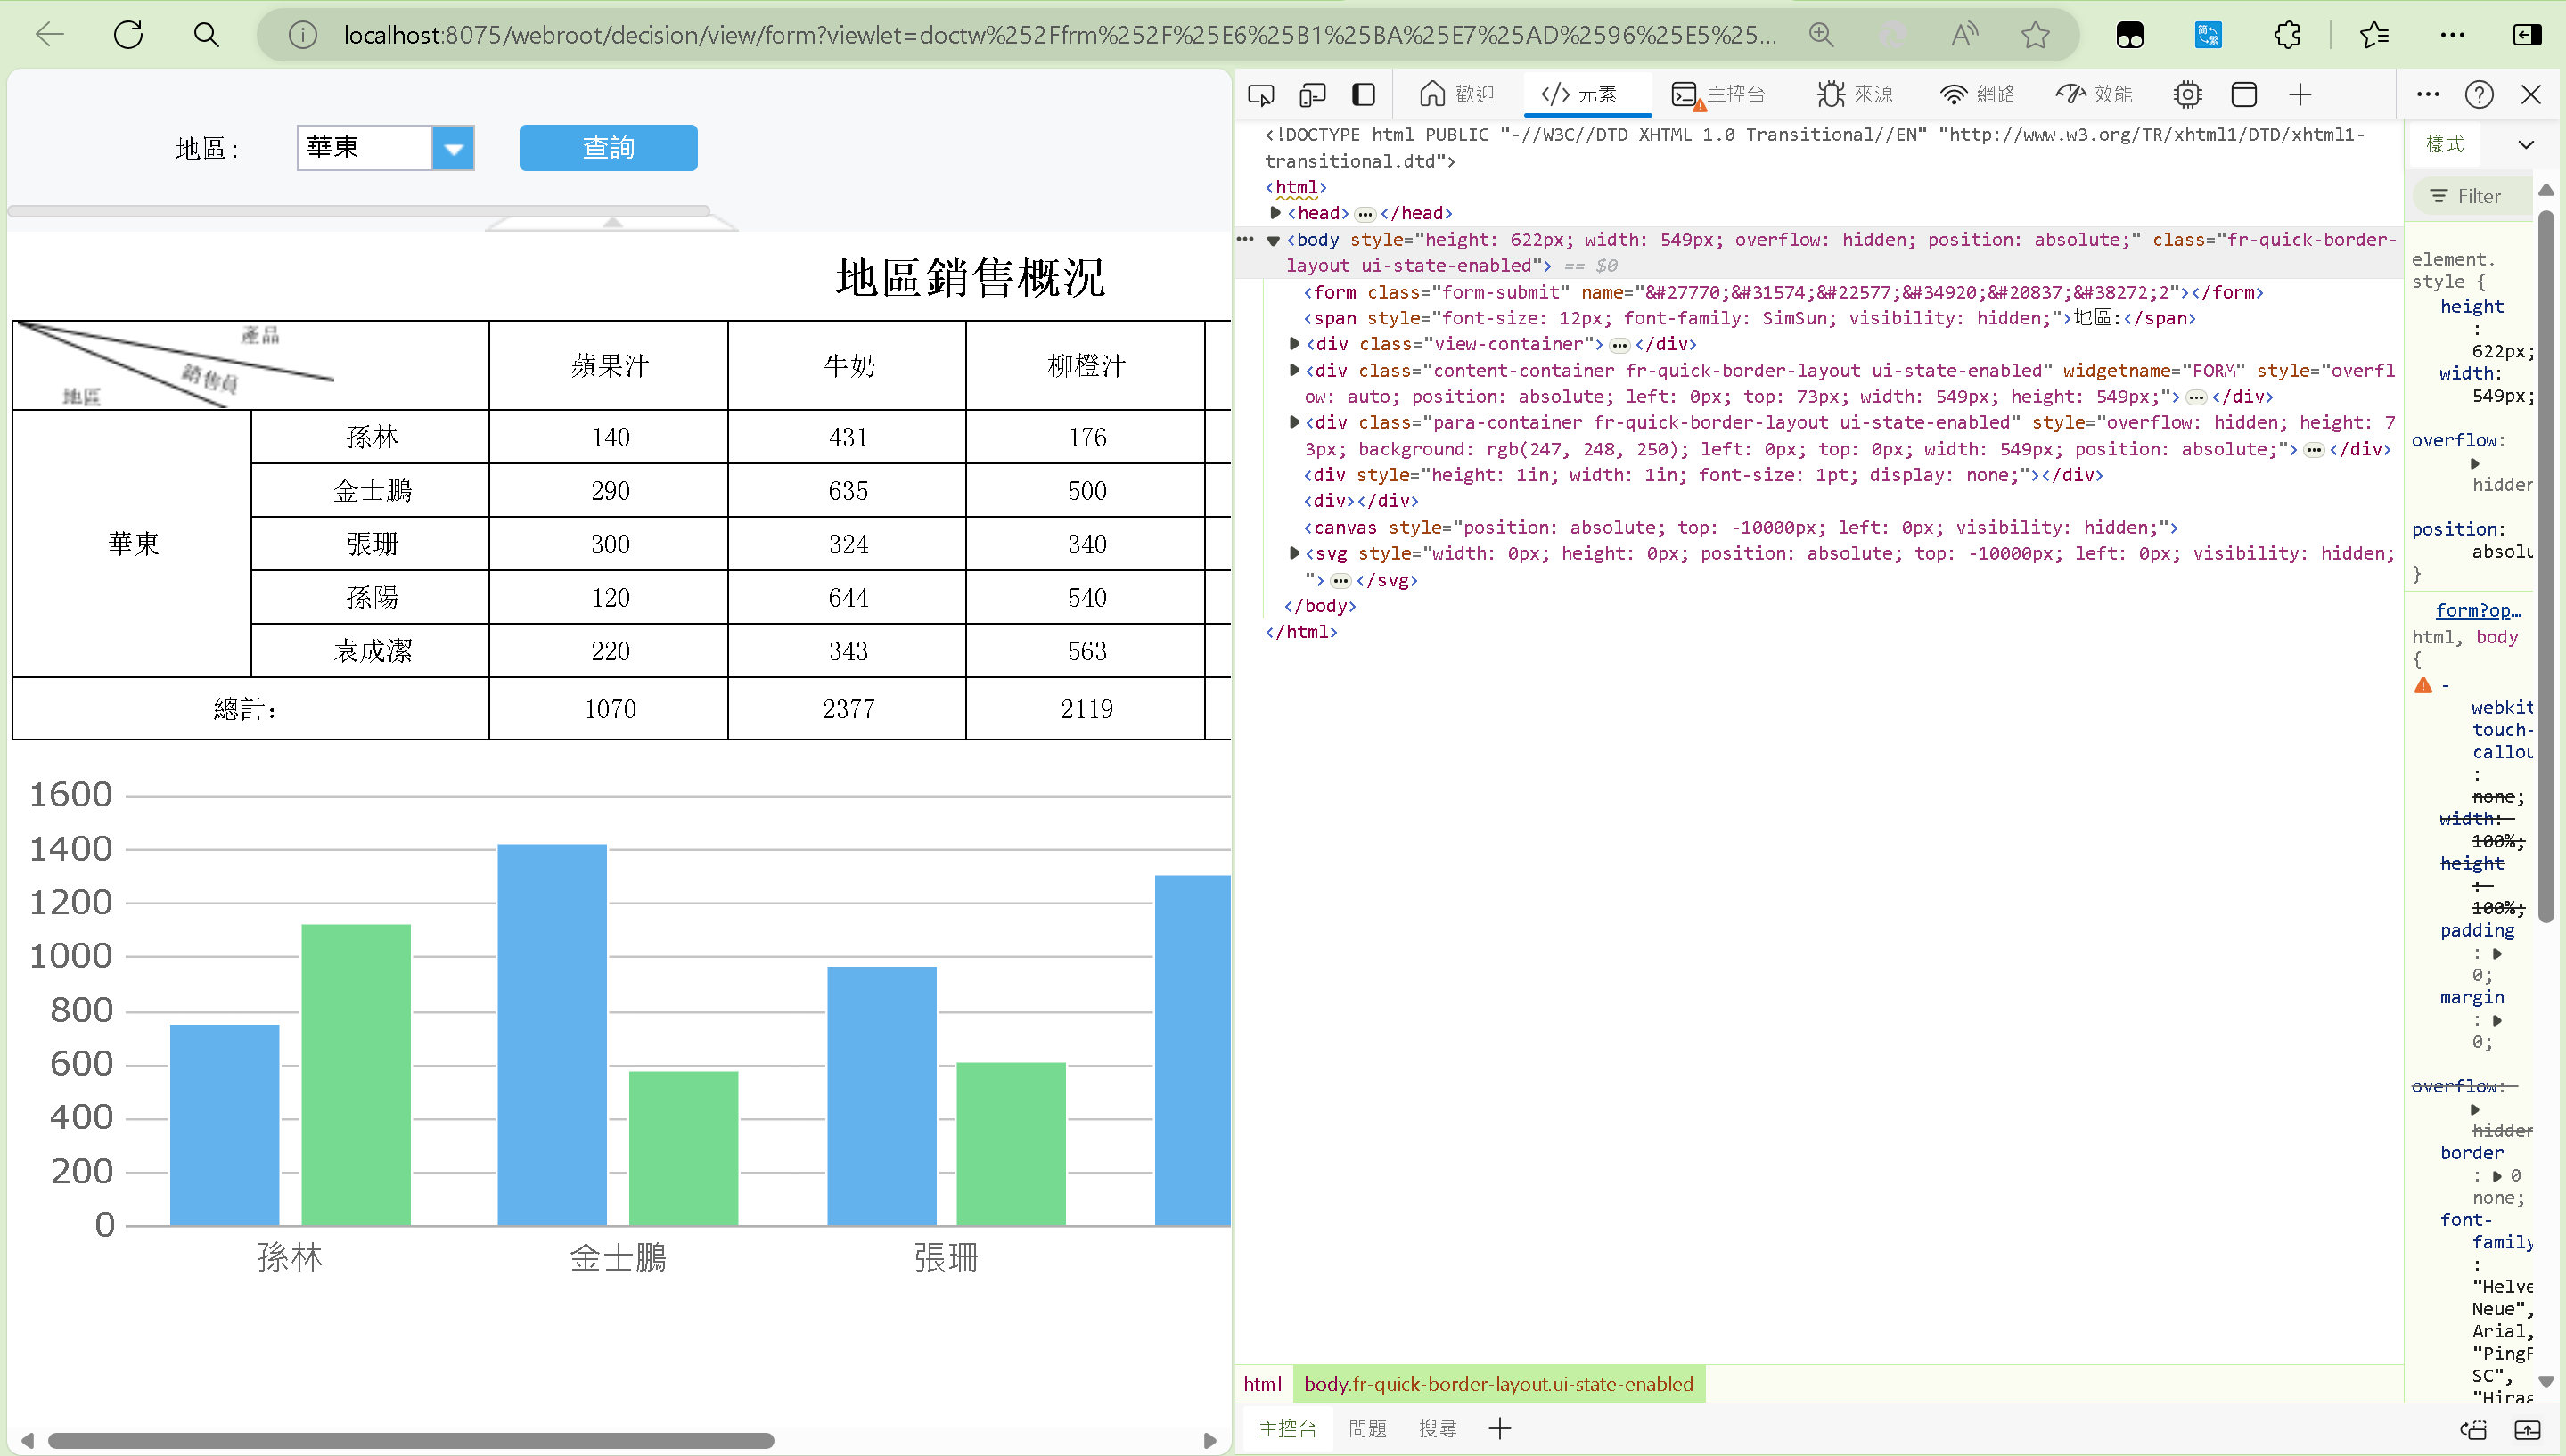Click the report horizontal scrollbar thumb

click(x=411, y=1441)
